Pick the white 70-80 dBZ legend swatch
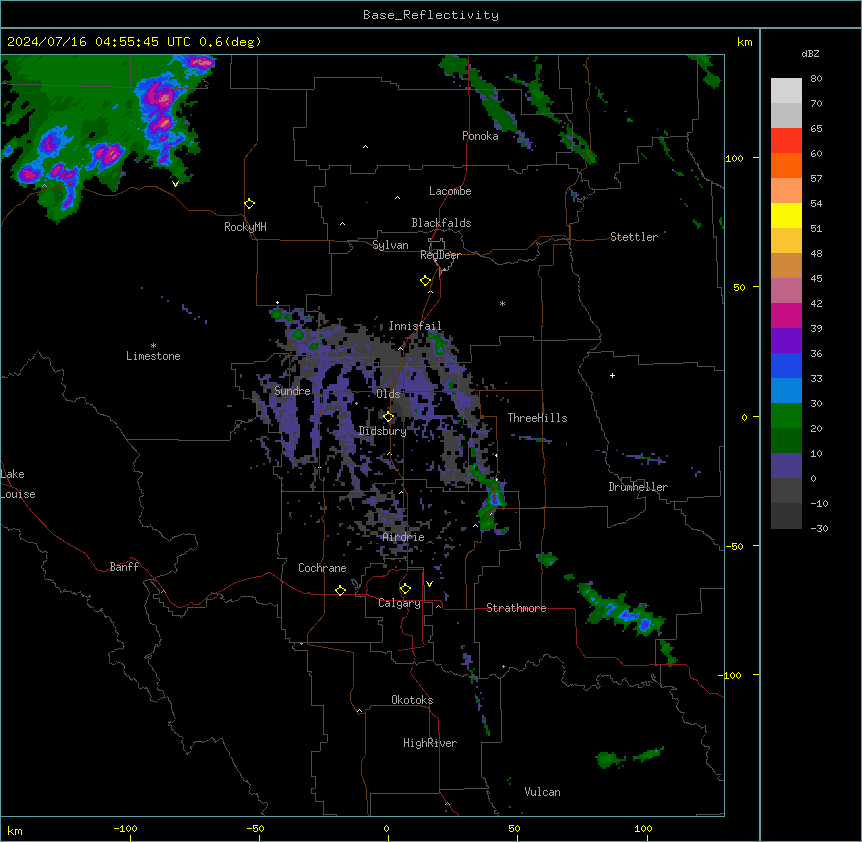Screen dimensions: 862x842 [x=786, y=91]
